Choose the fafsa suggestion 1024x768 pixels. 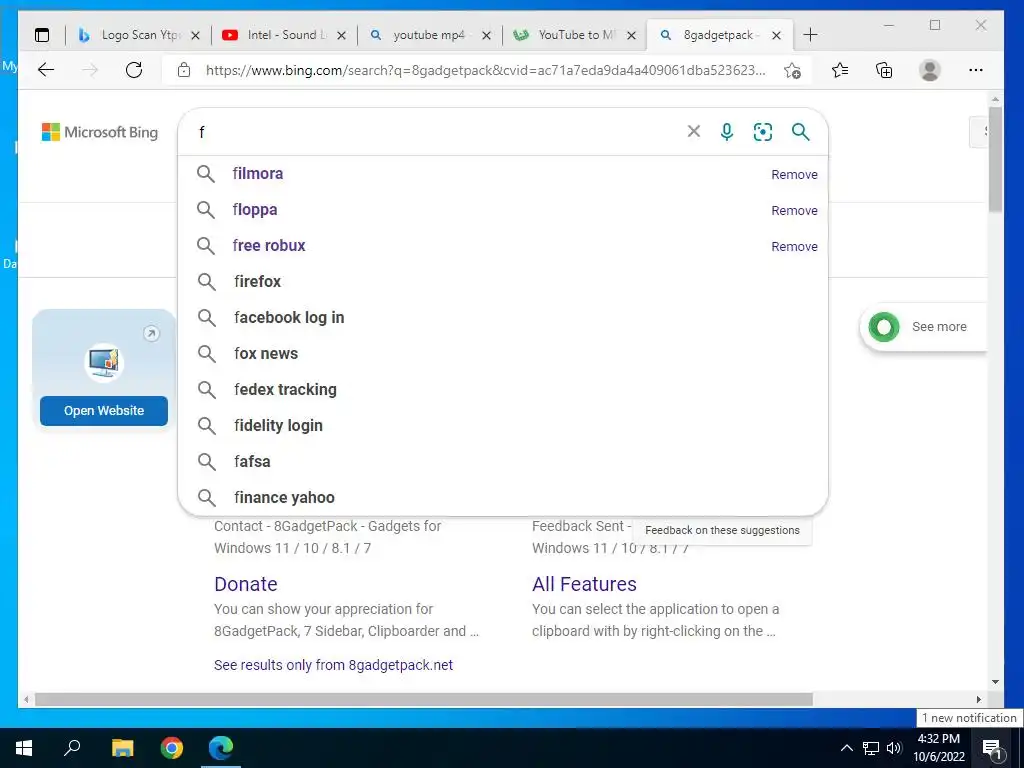(503, 461)
